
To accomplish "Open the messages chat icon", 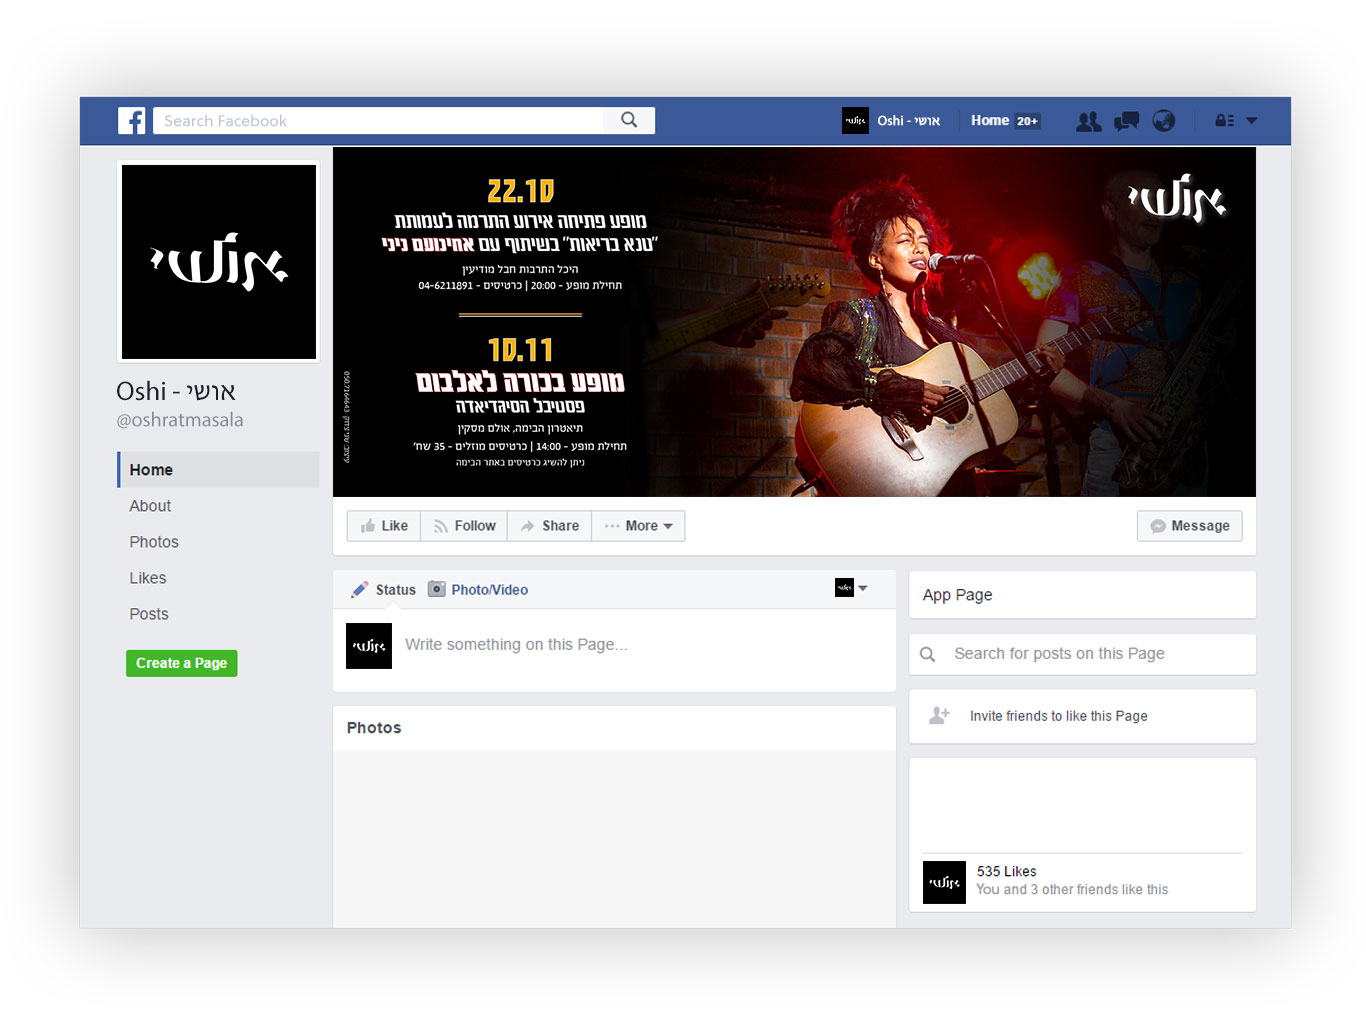I will pyautogui.click(x=1127, y=121).
